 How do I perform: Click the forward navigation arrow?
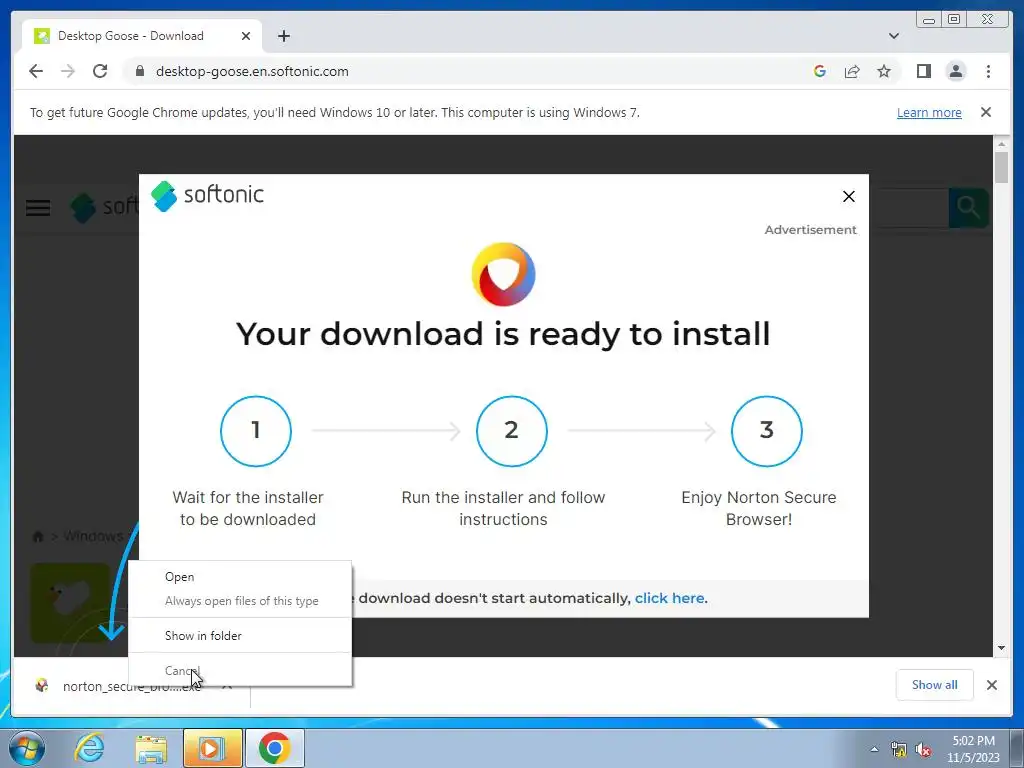(x=68, y=71)
